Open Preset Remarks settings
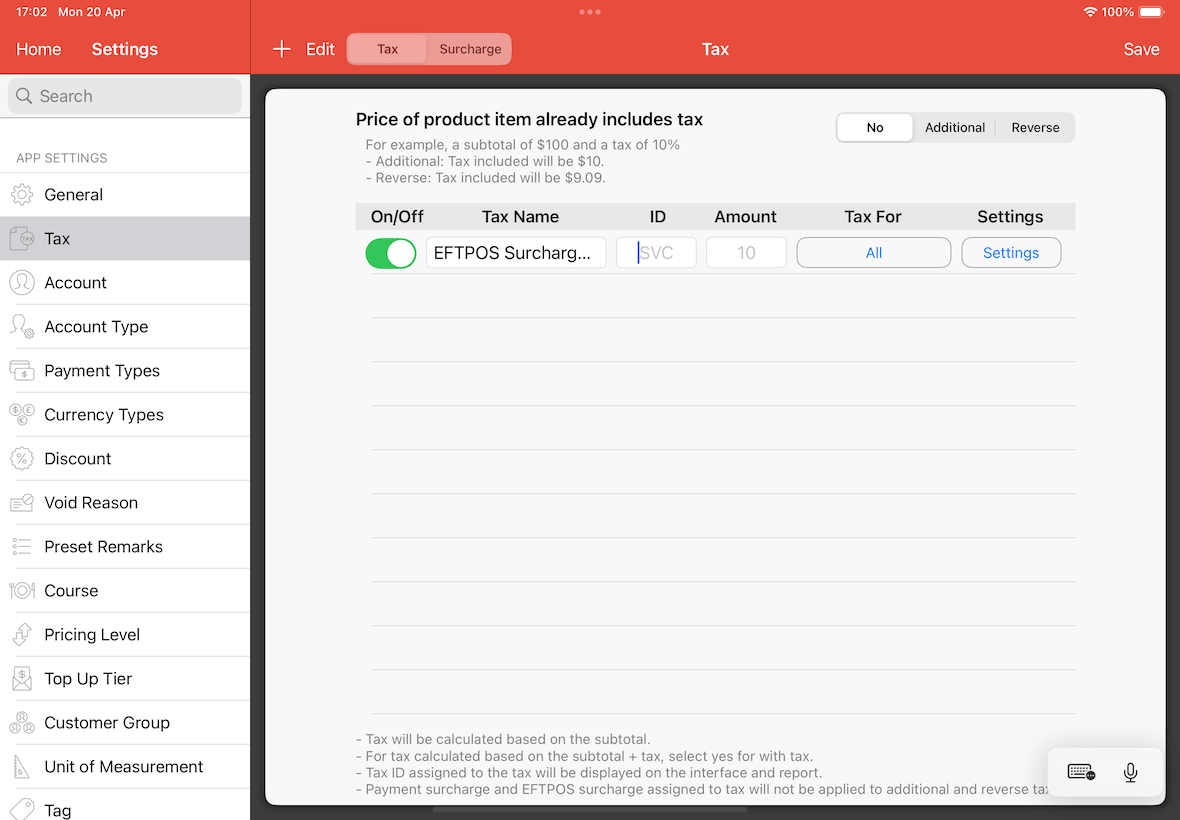 [125, 547]
